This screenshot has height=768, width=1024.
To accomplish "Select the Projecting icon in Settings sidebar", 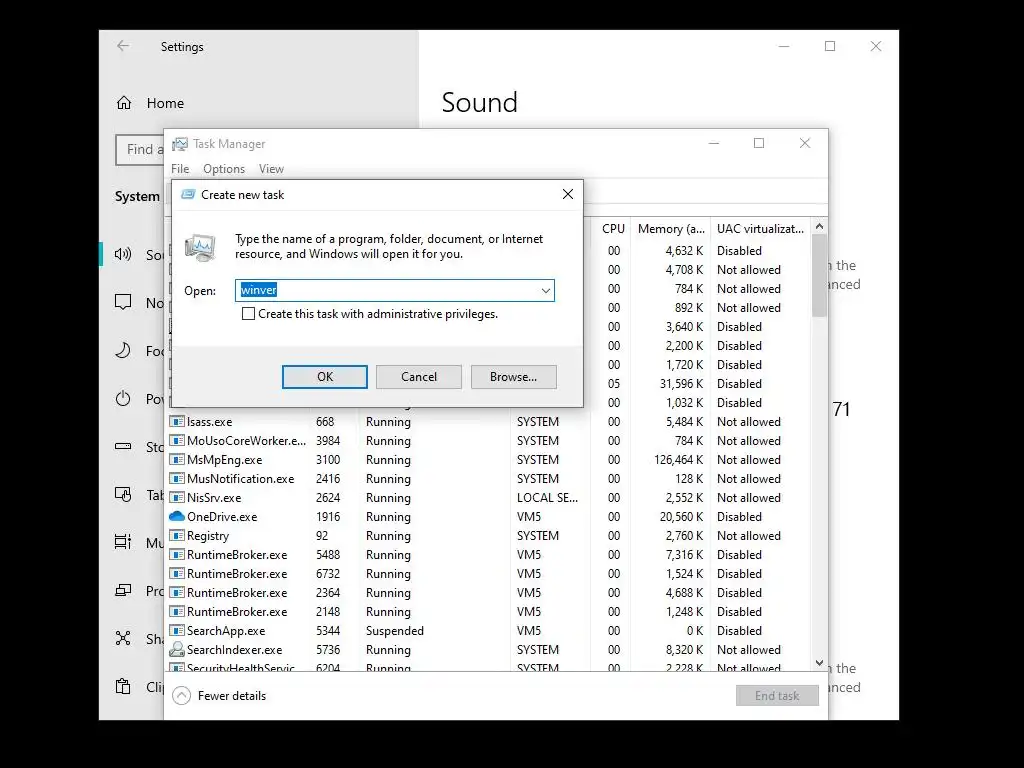I will [x=123, y=590].
